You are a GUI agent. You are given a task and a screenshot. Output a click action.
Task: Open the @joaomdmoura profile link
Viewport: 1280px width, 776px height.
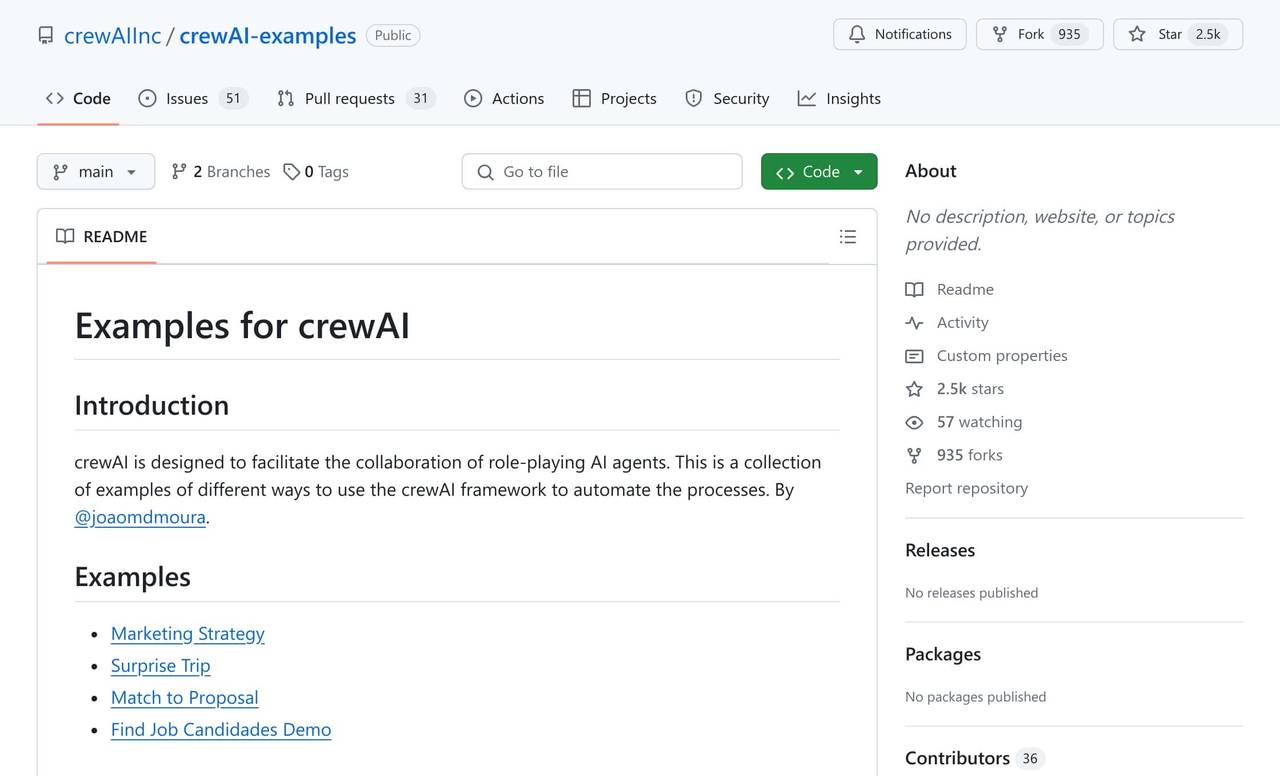click(139, 517)
